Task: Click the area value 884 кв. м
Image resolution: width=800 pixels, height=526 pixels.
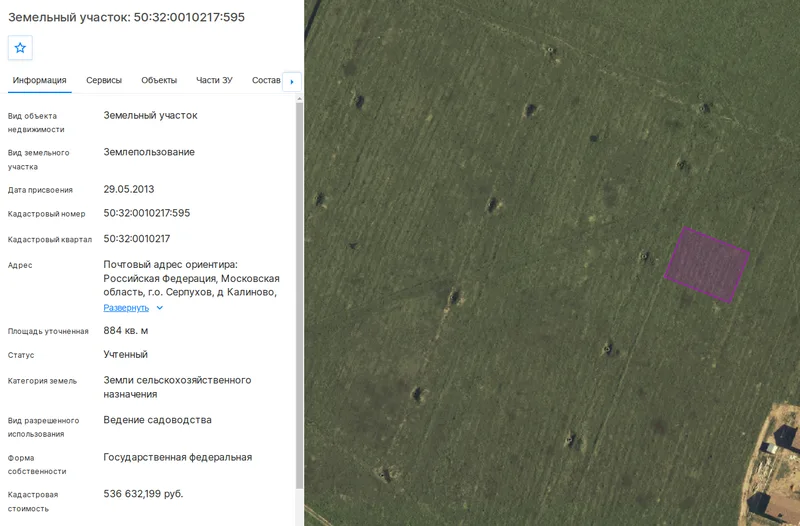Action: [x=126, y=331]
